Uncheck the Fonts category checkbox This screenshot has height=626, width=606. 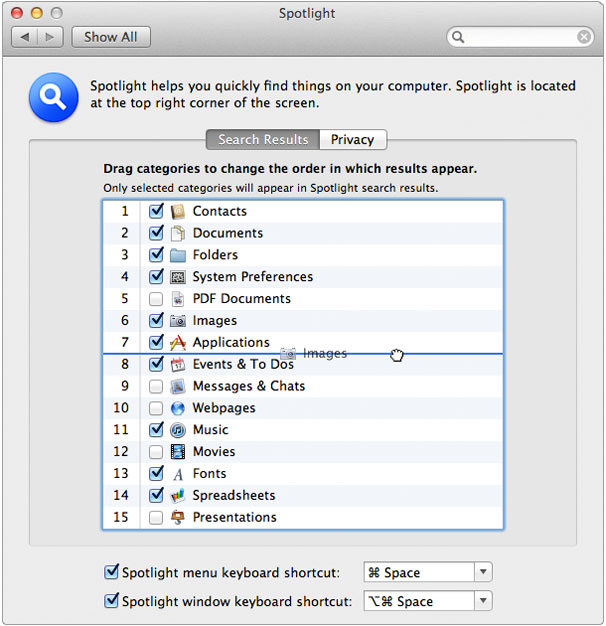[x=156, y=473]
